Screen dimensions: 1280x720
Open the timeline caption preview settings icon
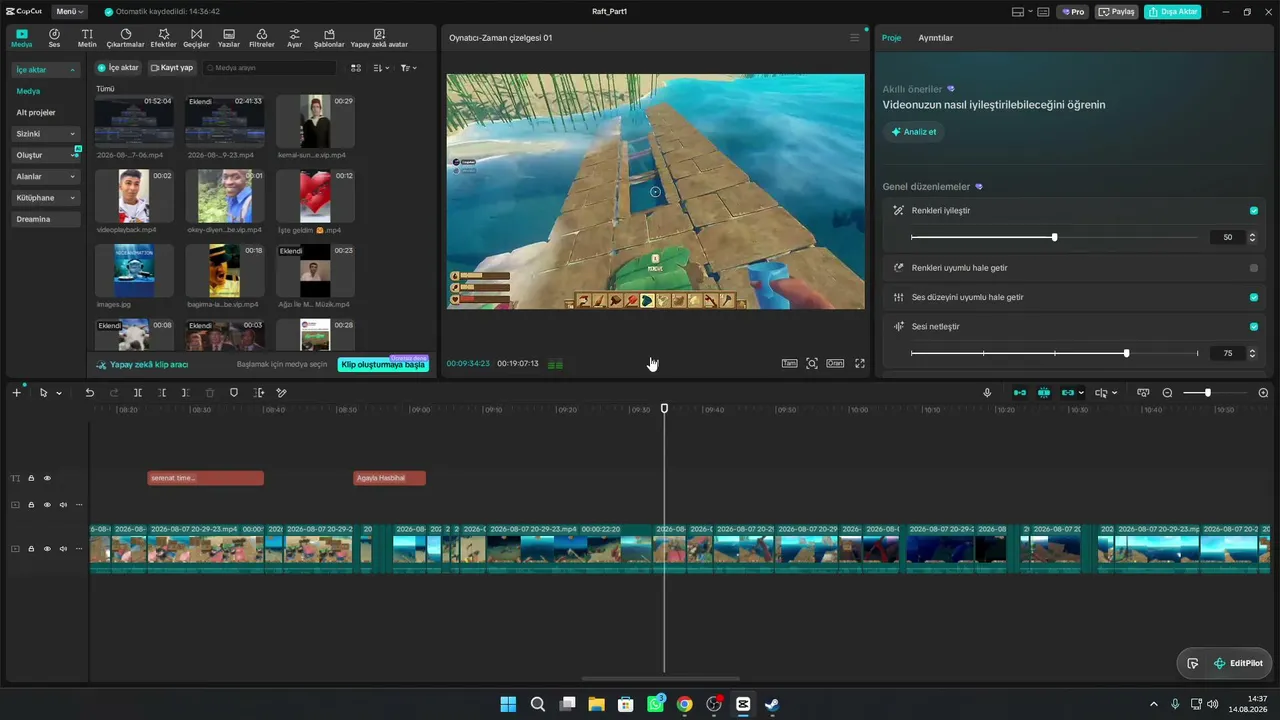click(1143, 393)
